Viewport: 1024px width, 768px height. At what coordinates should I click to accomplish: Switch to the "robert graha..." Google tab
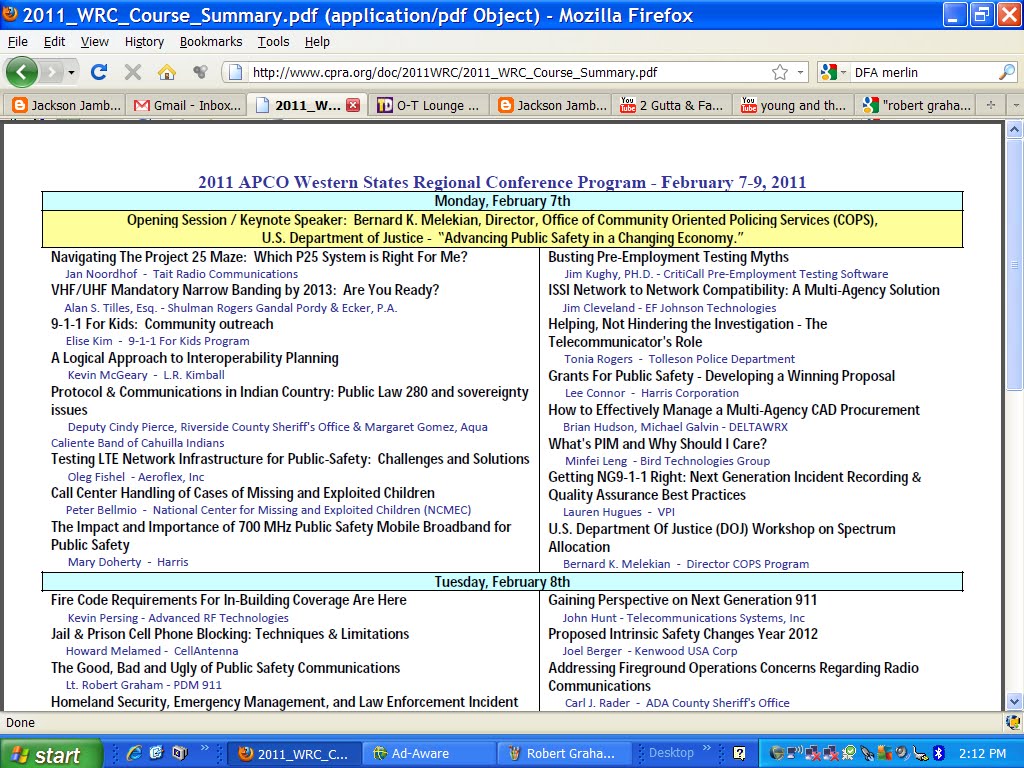click(x=915, y=105)
